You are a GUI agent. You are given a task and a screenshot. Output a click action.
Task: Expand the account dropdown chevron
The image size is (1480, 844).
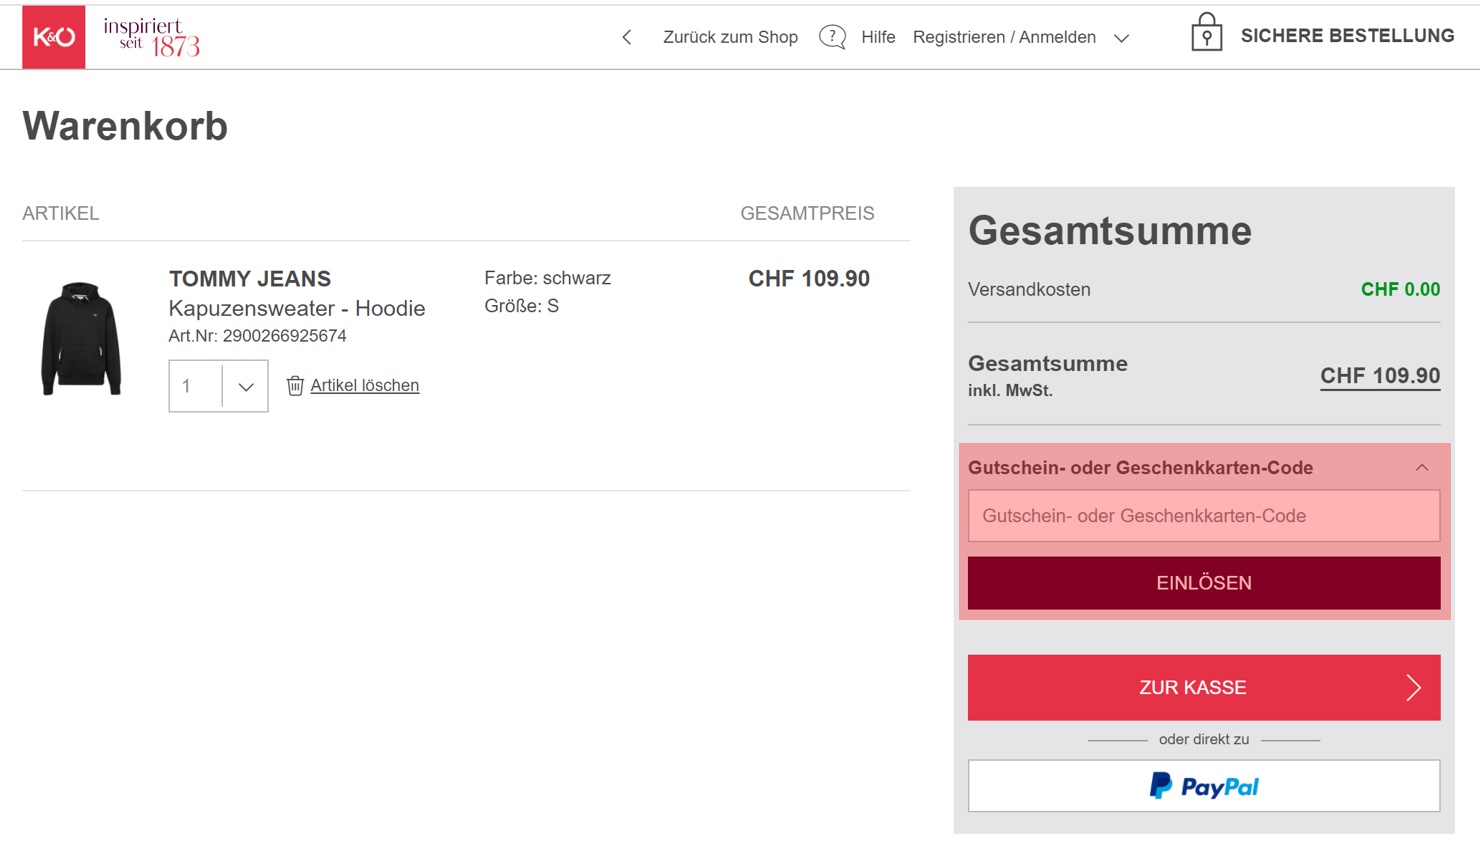[1122, 38]
